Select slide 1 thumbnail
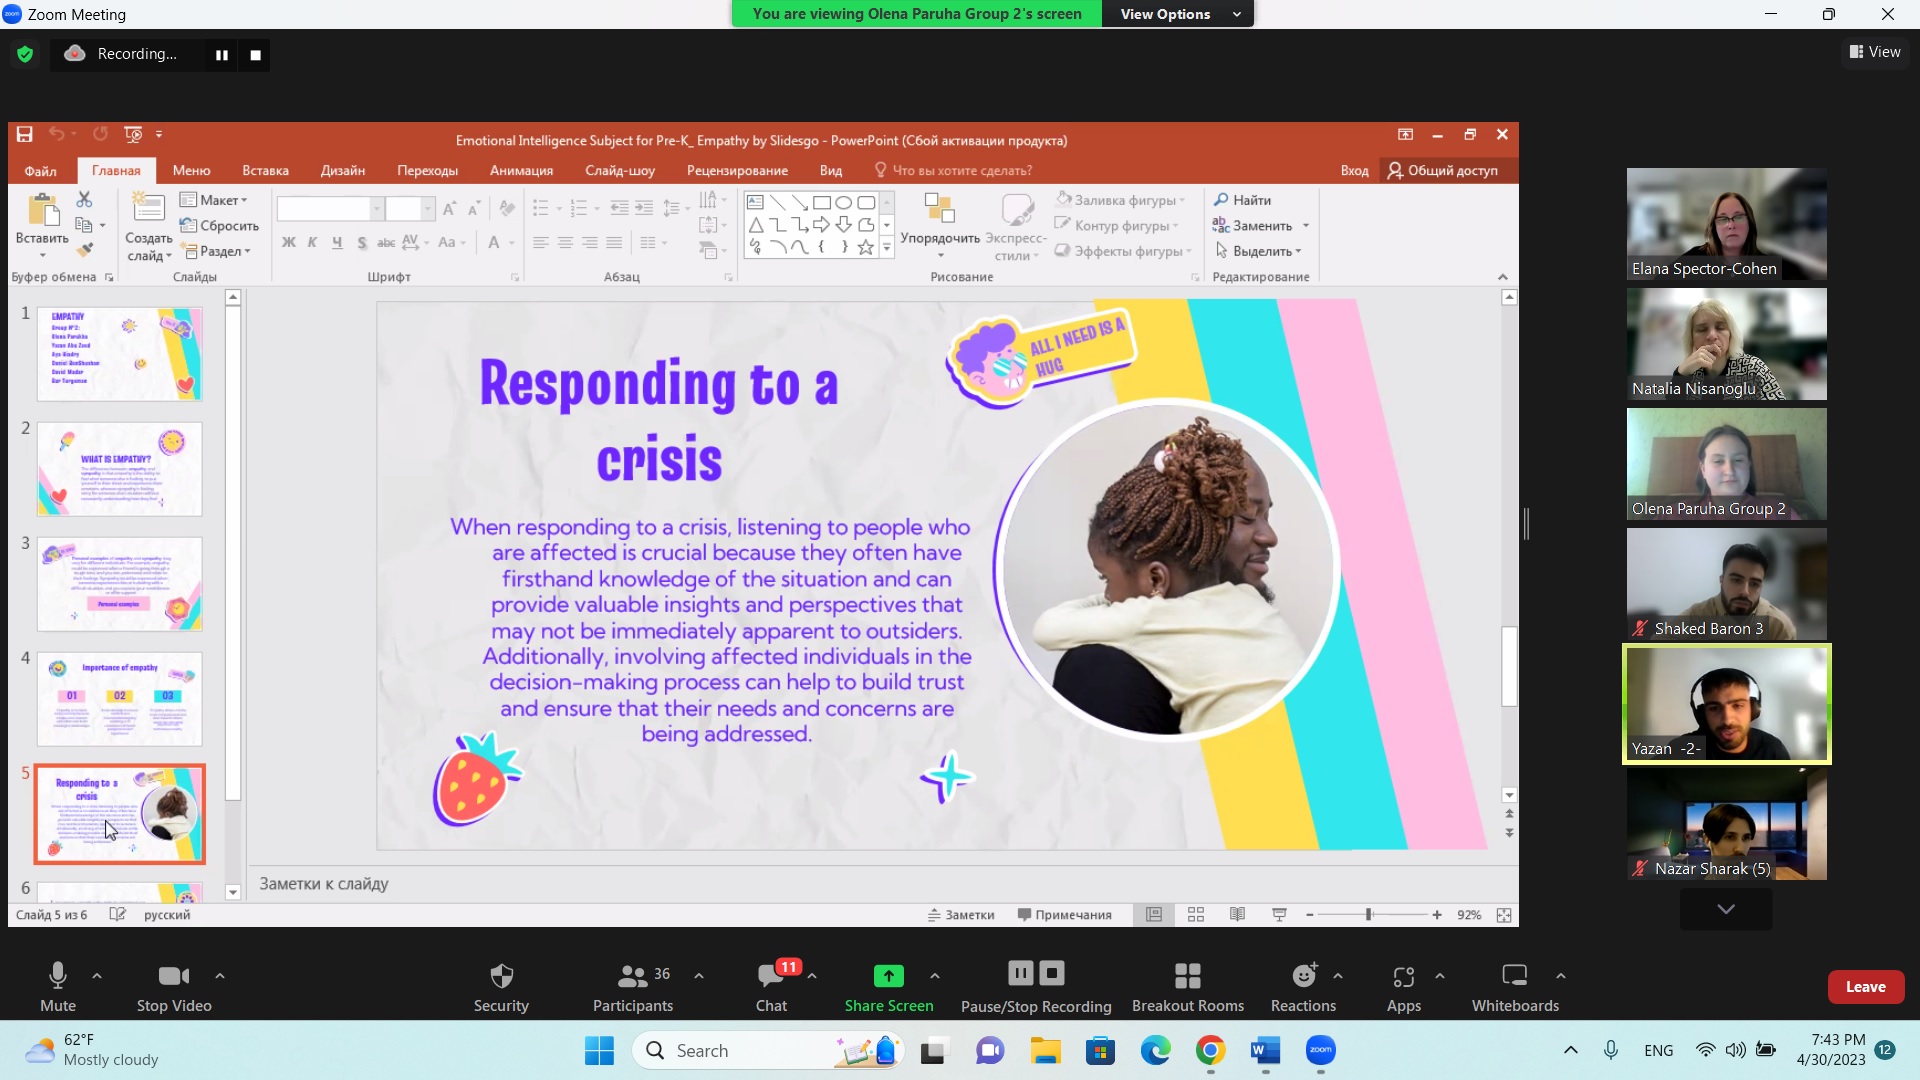 [120, 354]
